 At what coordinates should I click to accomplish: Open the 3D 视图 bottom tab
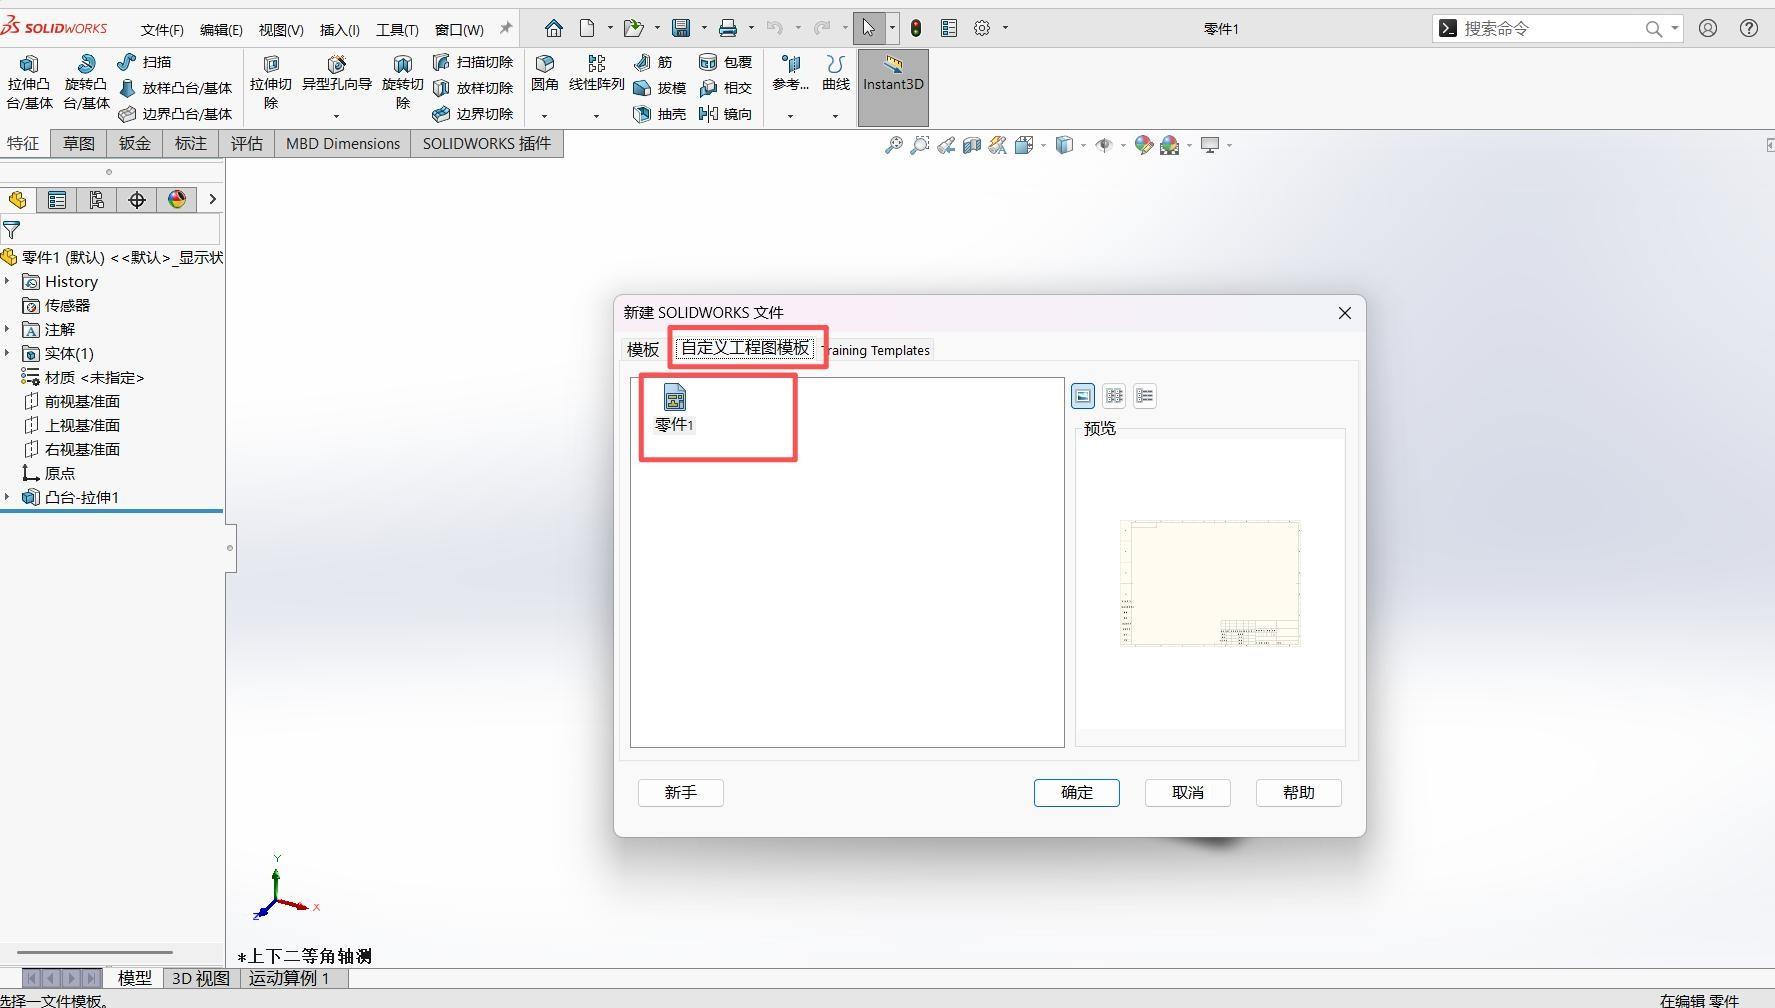pyautogui.click(x=200, y=978)
